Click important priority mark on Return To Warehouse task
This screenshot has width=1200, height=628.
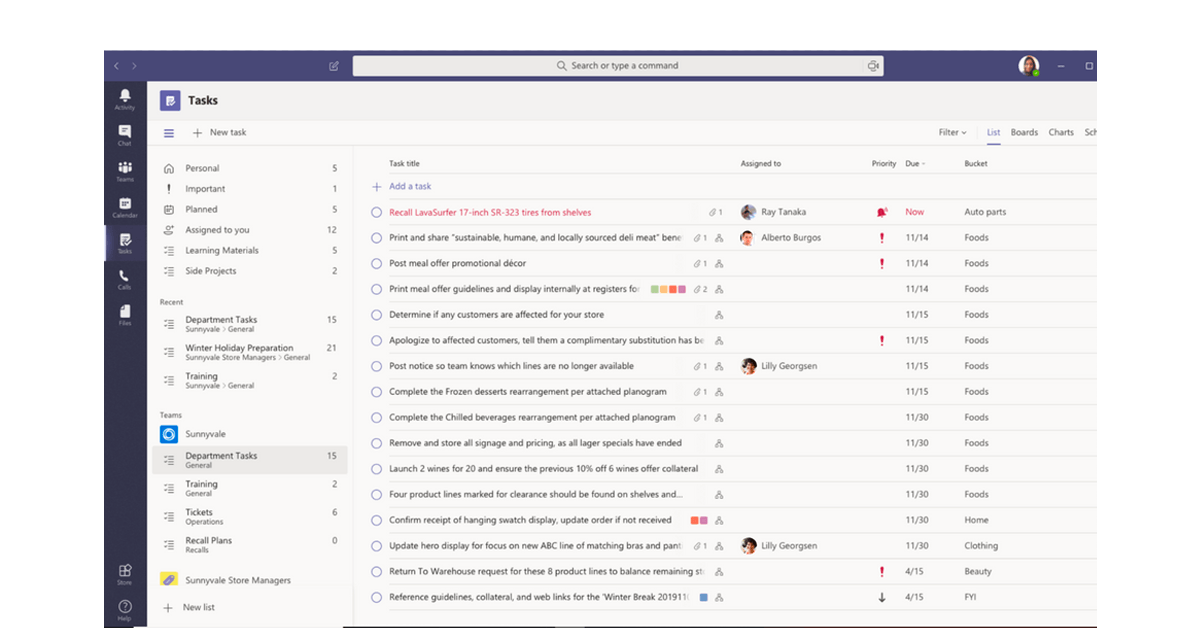click(882, 571)
